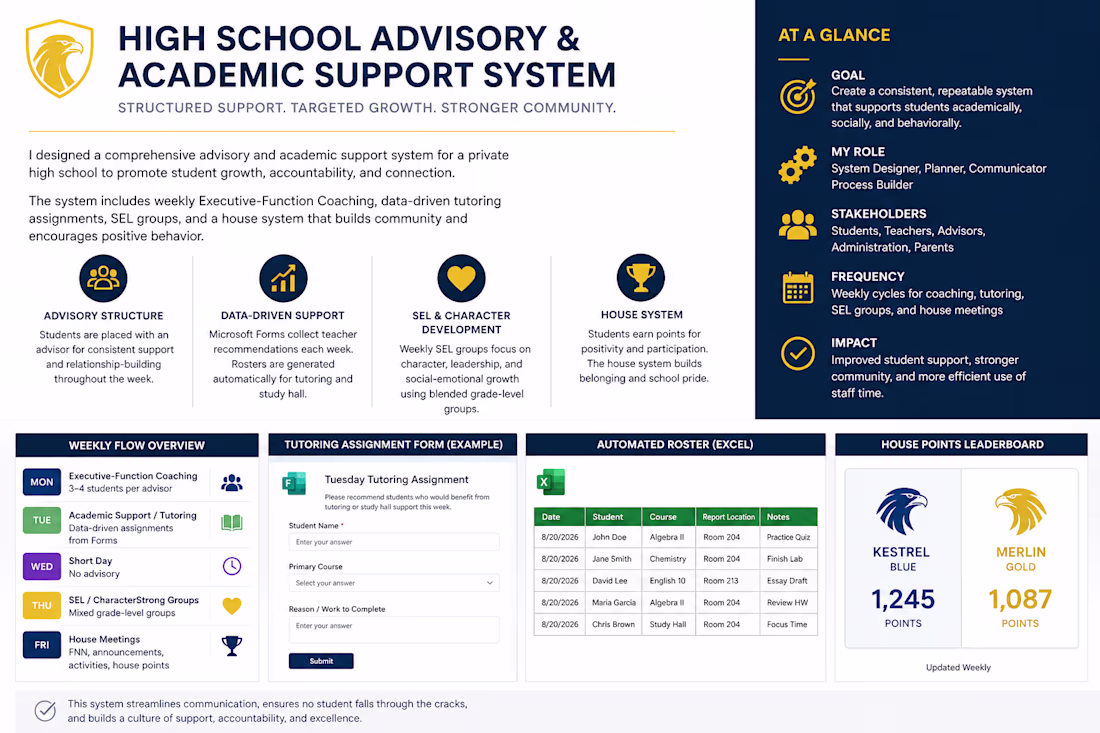Image resolution: width=1100 pixels, height=733 pixels.
Task: Click the Advisory Structure people icon
Action: click(x=103, y=278)
